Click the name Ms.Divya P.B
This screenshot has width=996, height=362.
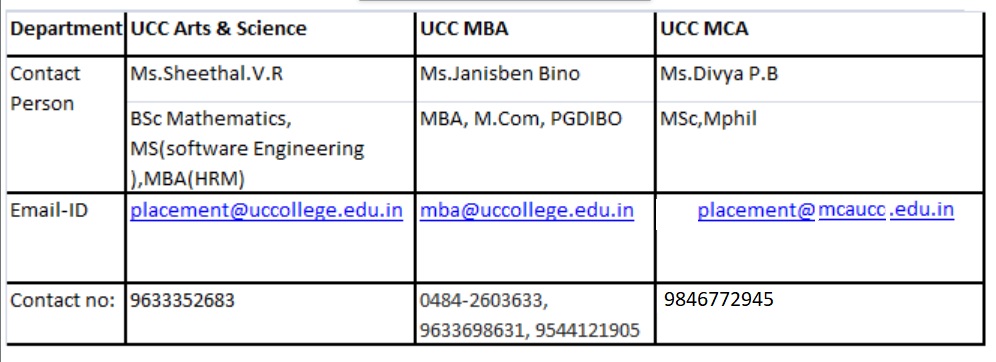coord(719,74)
